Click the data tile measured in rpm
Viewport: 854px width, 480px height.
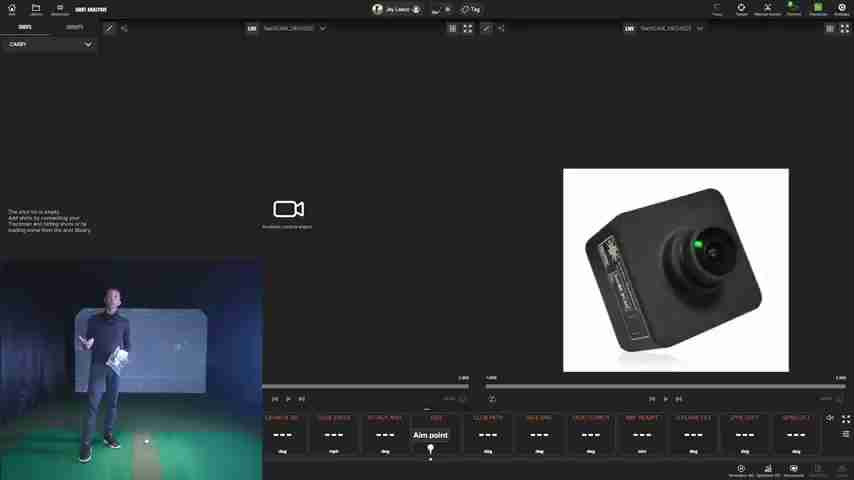tap(642, 434)
